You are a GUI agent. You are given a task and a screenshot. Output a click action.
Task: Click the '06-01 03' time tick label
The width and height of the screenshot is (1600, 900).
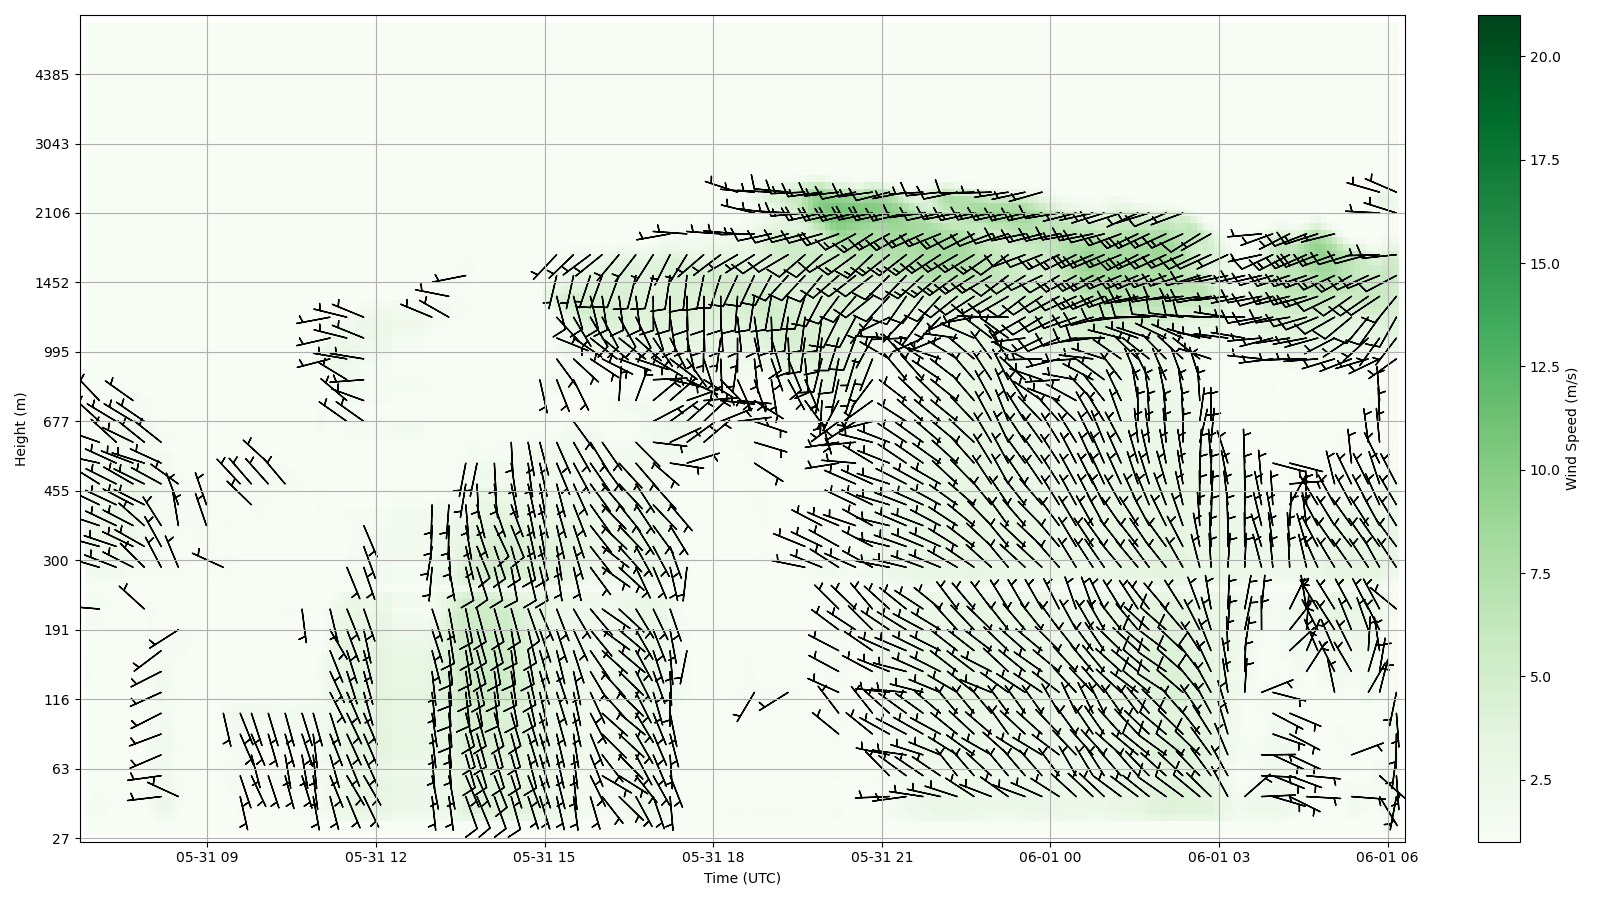[1219, 857]
